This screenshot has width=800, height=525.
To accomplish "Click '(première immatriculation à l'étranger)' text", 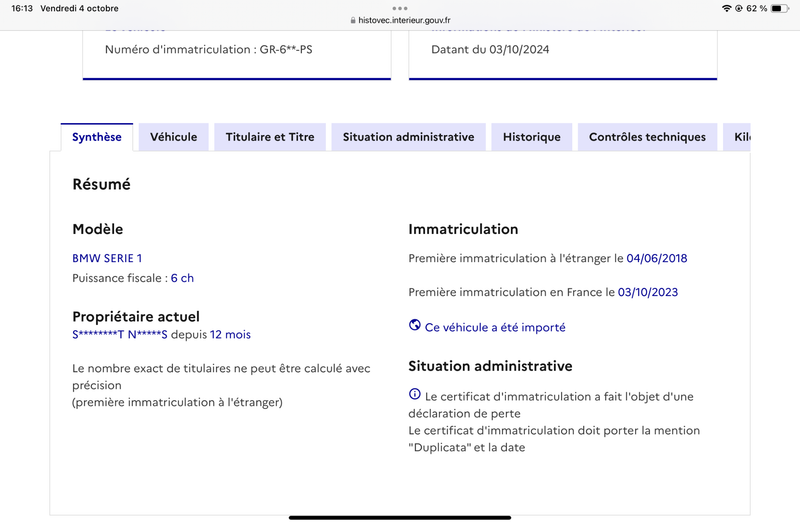I will point(177,402).
